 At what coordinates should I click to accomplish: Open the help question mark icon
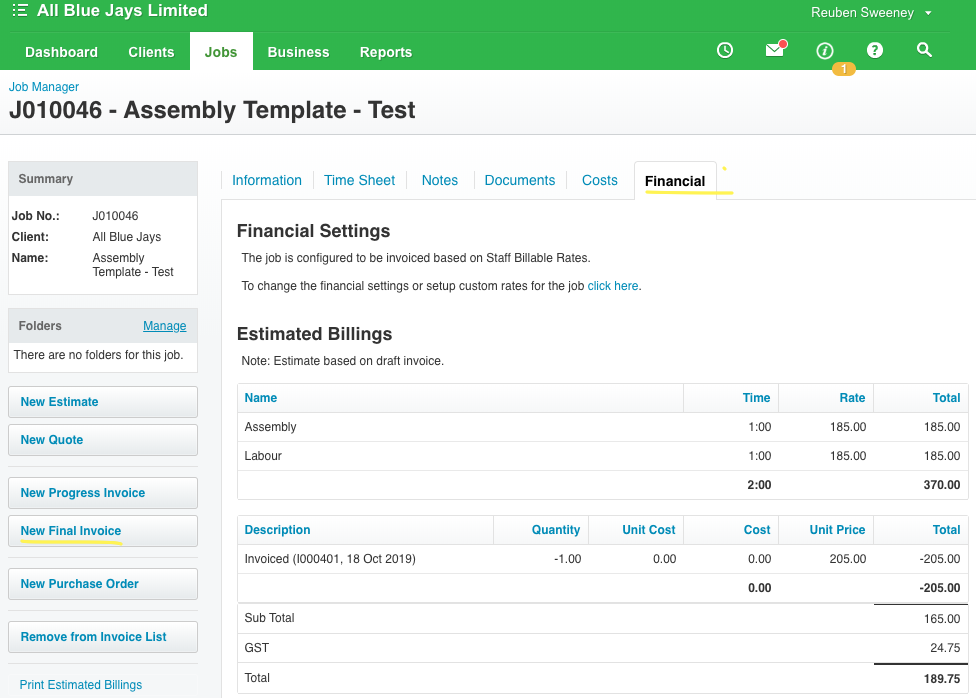click(x=875, y=50)
